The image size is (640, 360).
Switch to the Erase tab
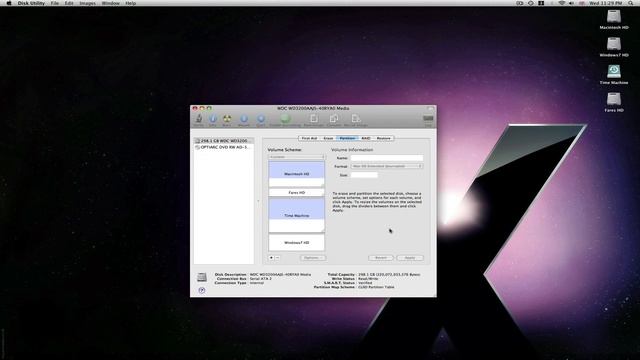click(328, 138)
